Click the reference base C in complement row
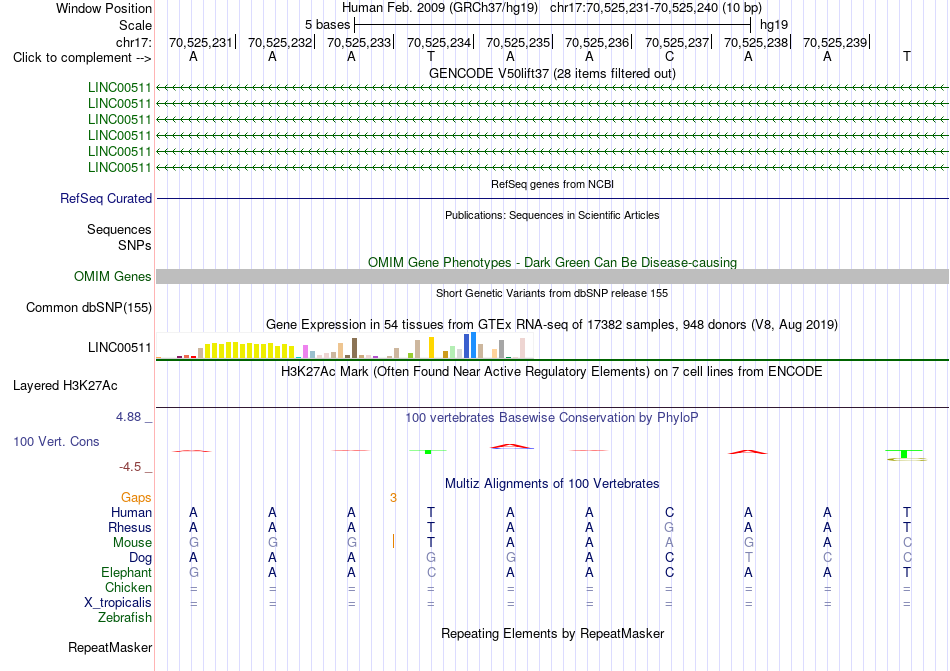The height and width of the screenshot is (671, 950). [669, 57]
